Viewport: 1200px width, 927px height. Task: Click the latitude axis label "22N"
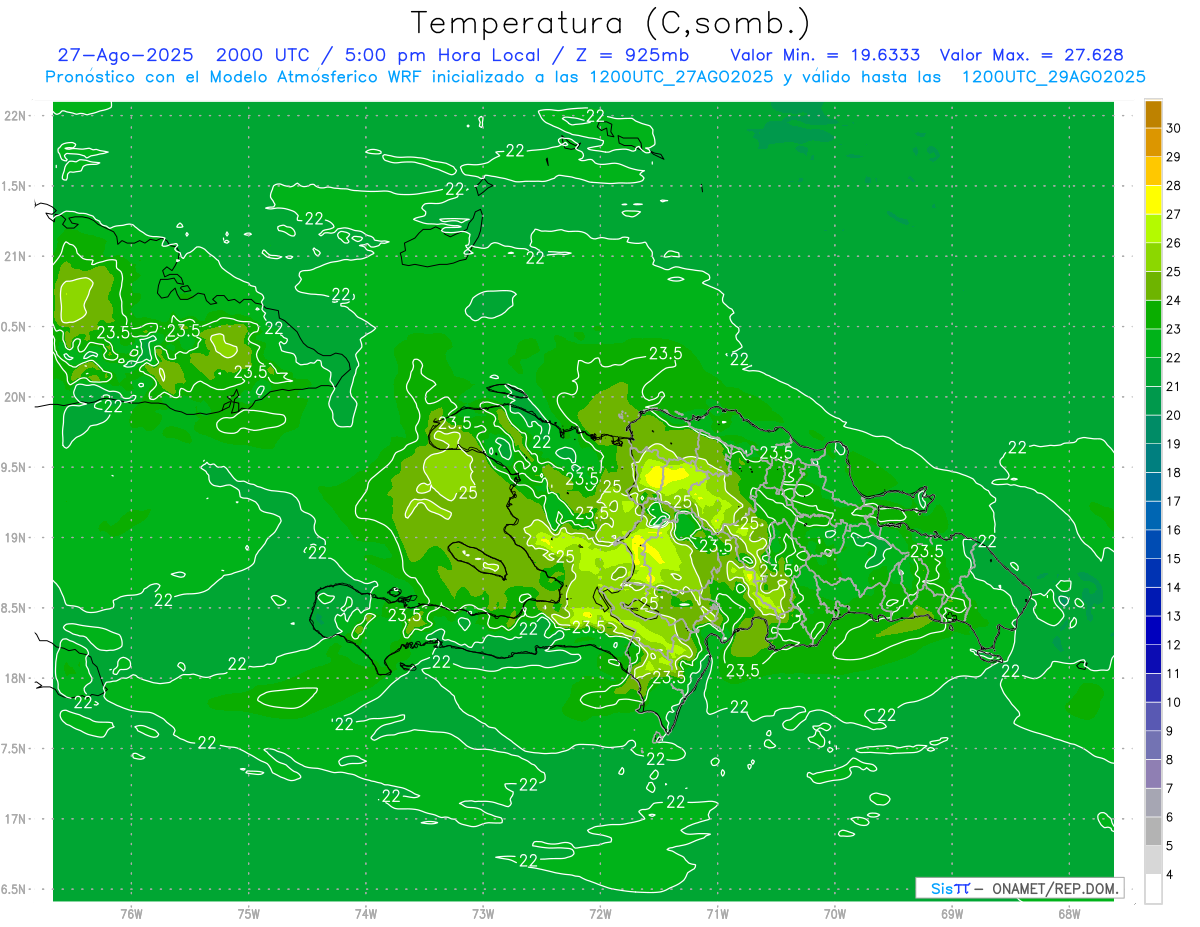tap(17, 115)
